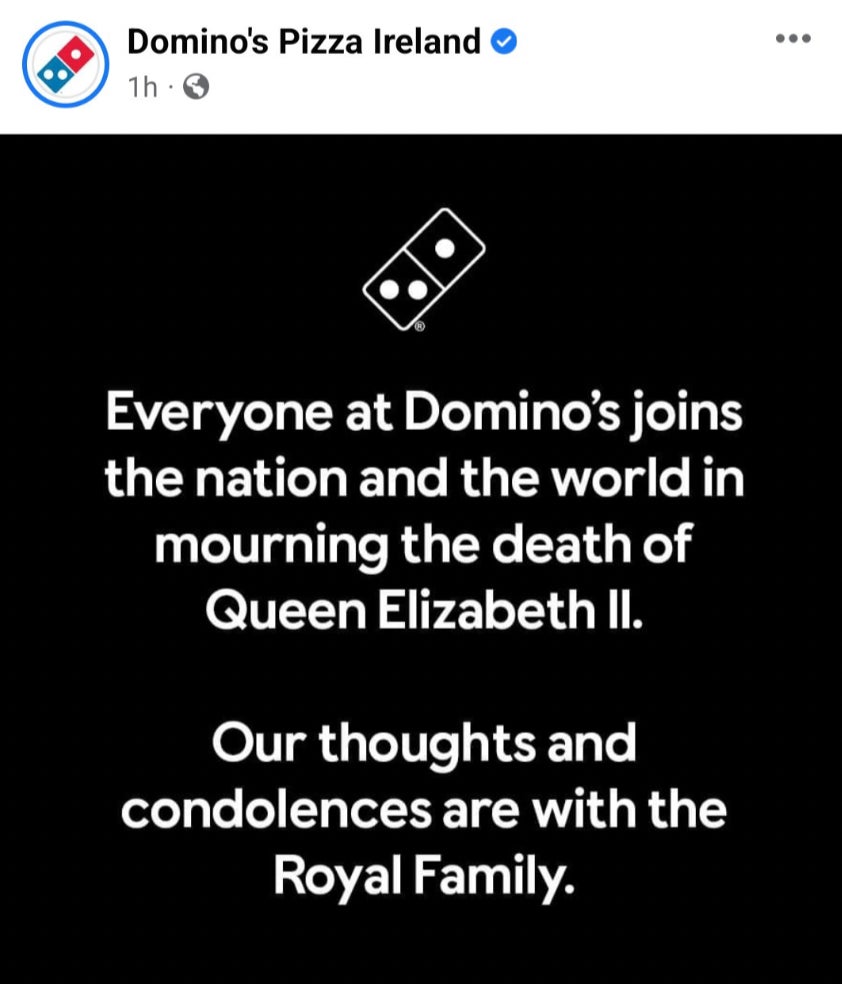Click the "Our thoughts and" text line

point(424,745)
